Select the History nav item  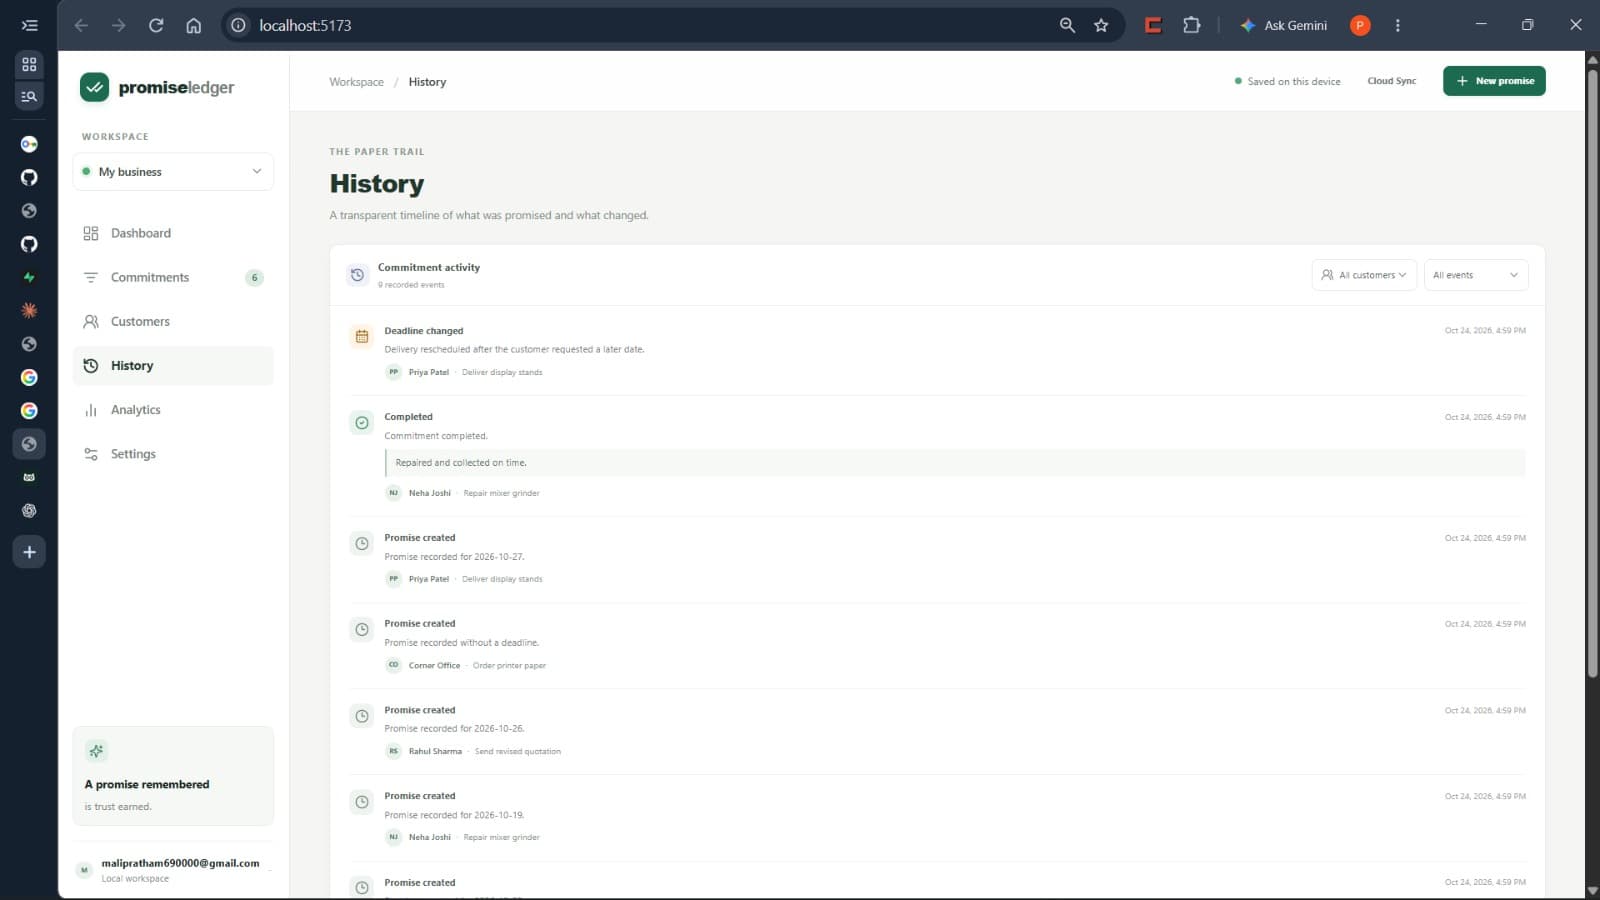click(x=173, y=366)
